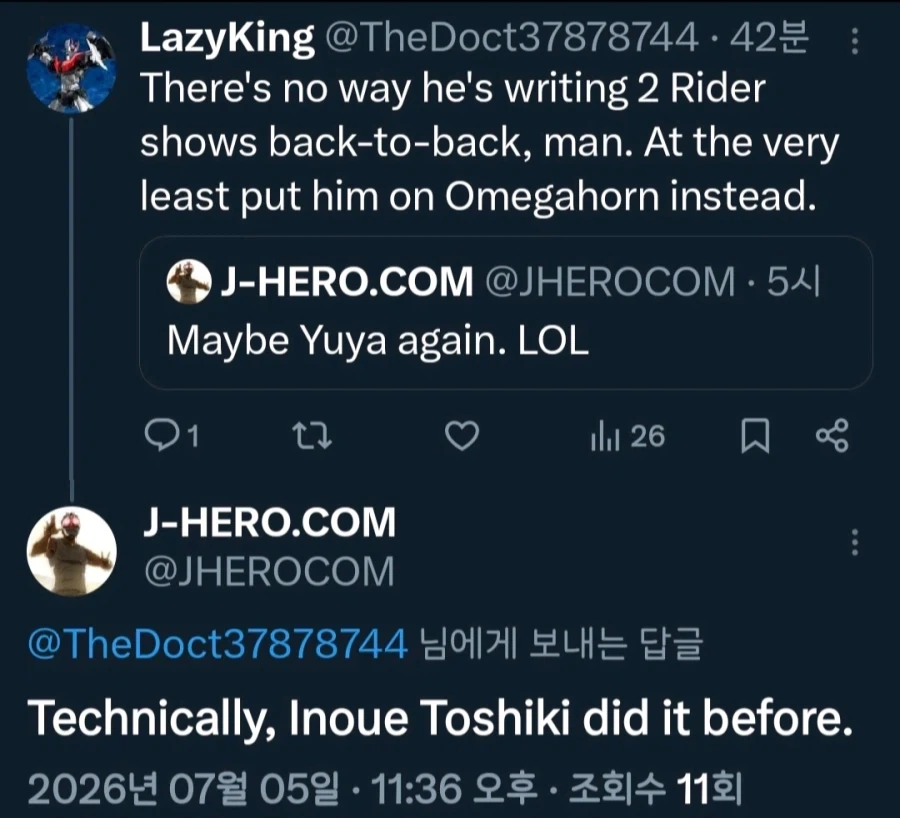Viewport: 900px width, 818px height.
Task: Open the @JHEROCOM handle under the reply name
Action: (269, 572)
